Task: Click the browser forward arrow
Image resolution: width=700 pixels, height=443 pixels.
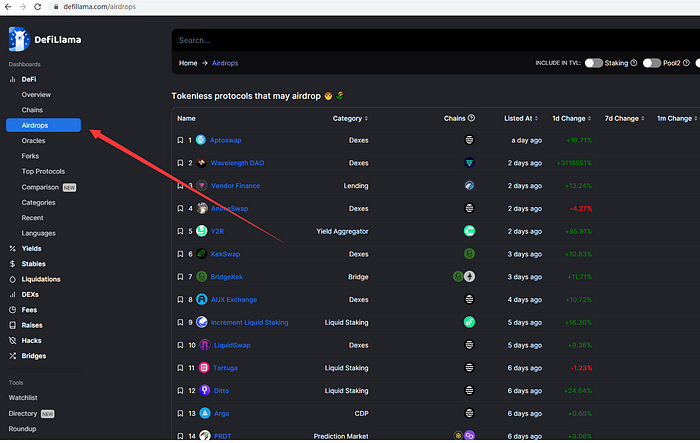Action: pos(22,7)
